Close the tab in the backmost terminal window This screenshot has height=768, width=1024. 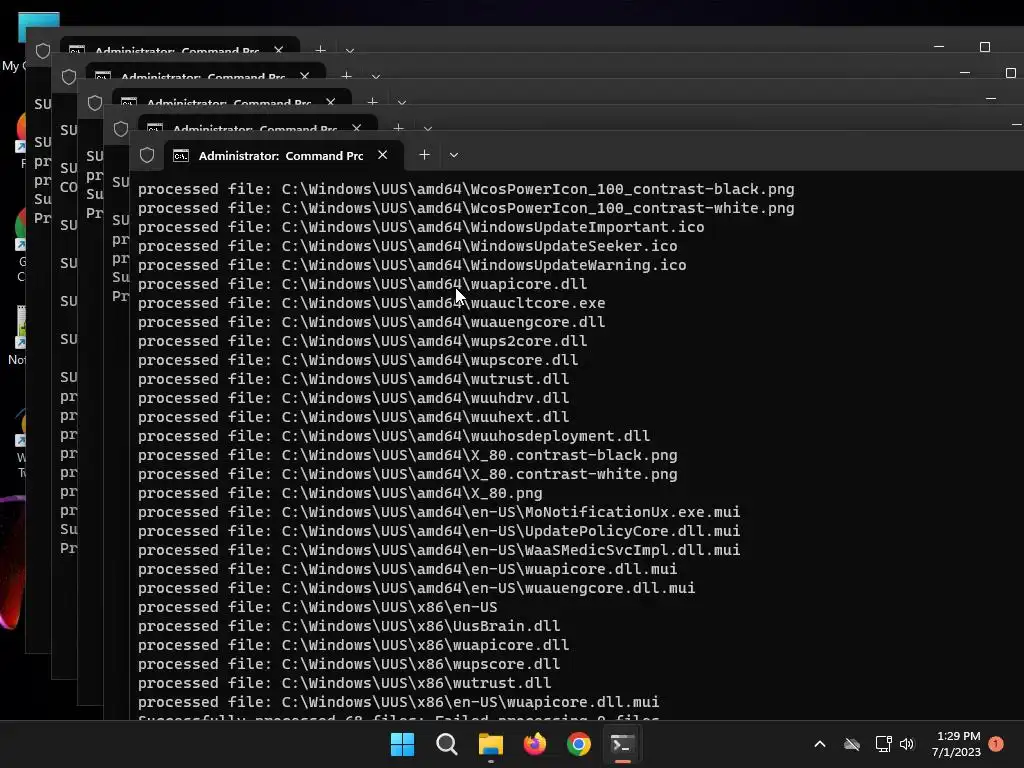click(x=279, y=50)
